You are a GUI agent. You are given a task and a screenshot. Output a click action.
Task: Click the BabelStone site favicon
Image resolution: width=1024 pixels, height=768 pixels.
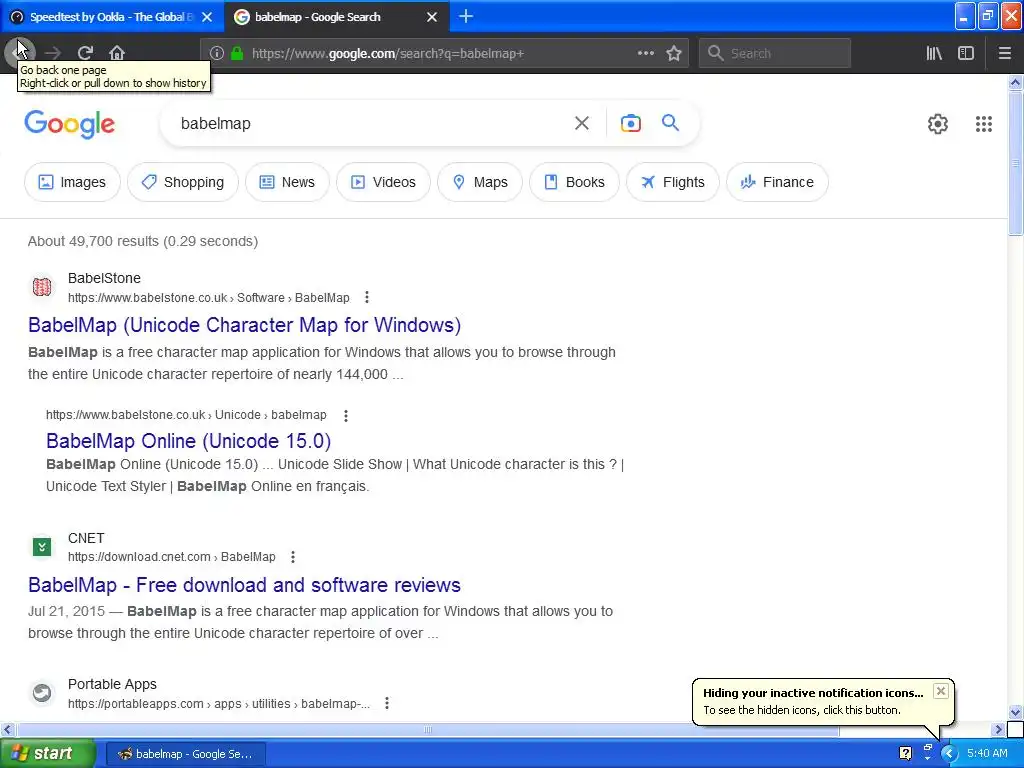pyautogui.click(x=42, y=287)
